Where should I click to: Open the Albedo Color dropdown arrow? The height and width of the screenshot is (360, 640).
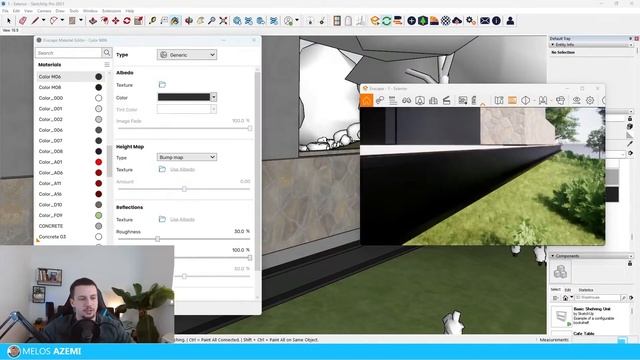213,97
